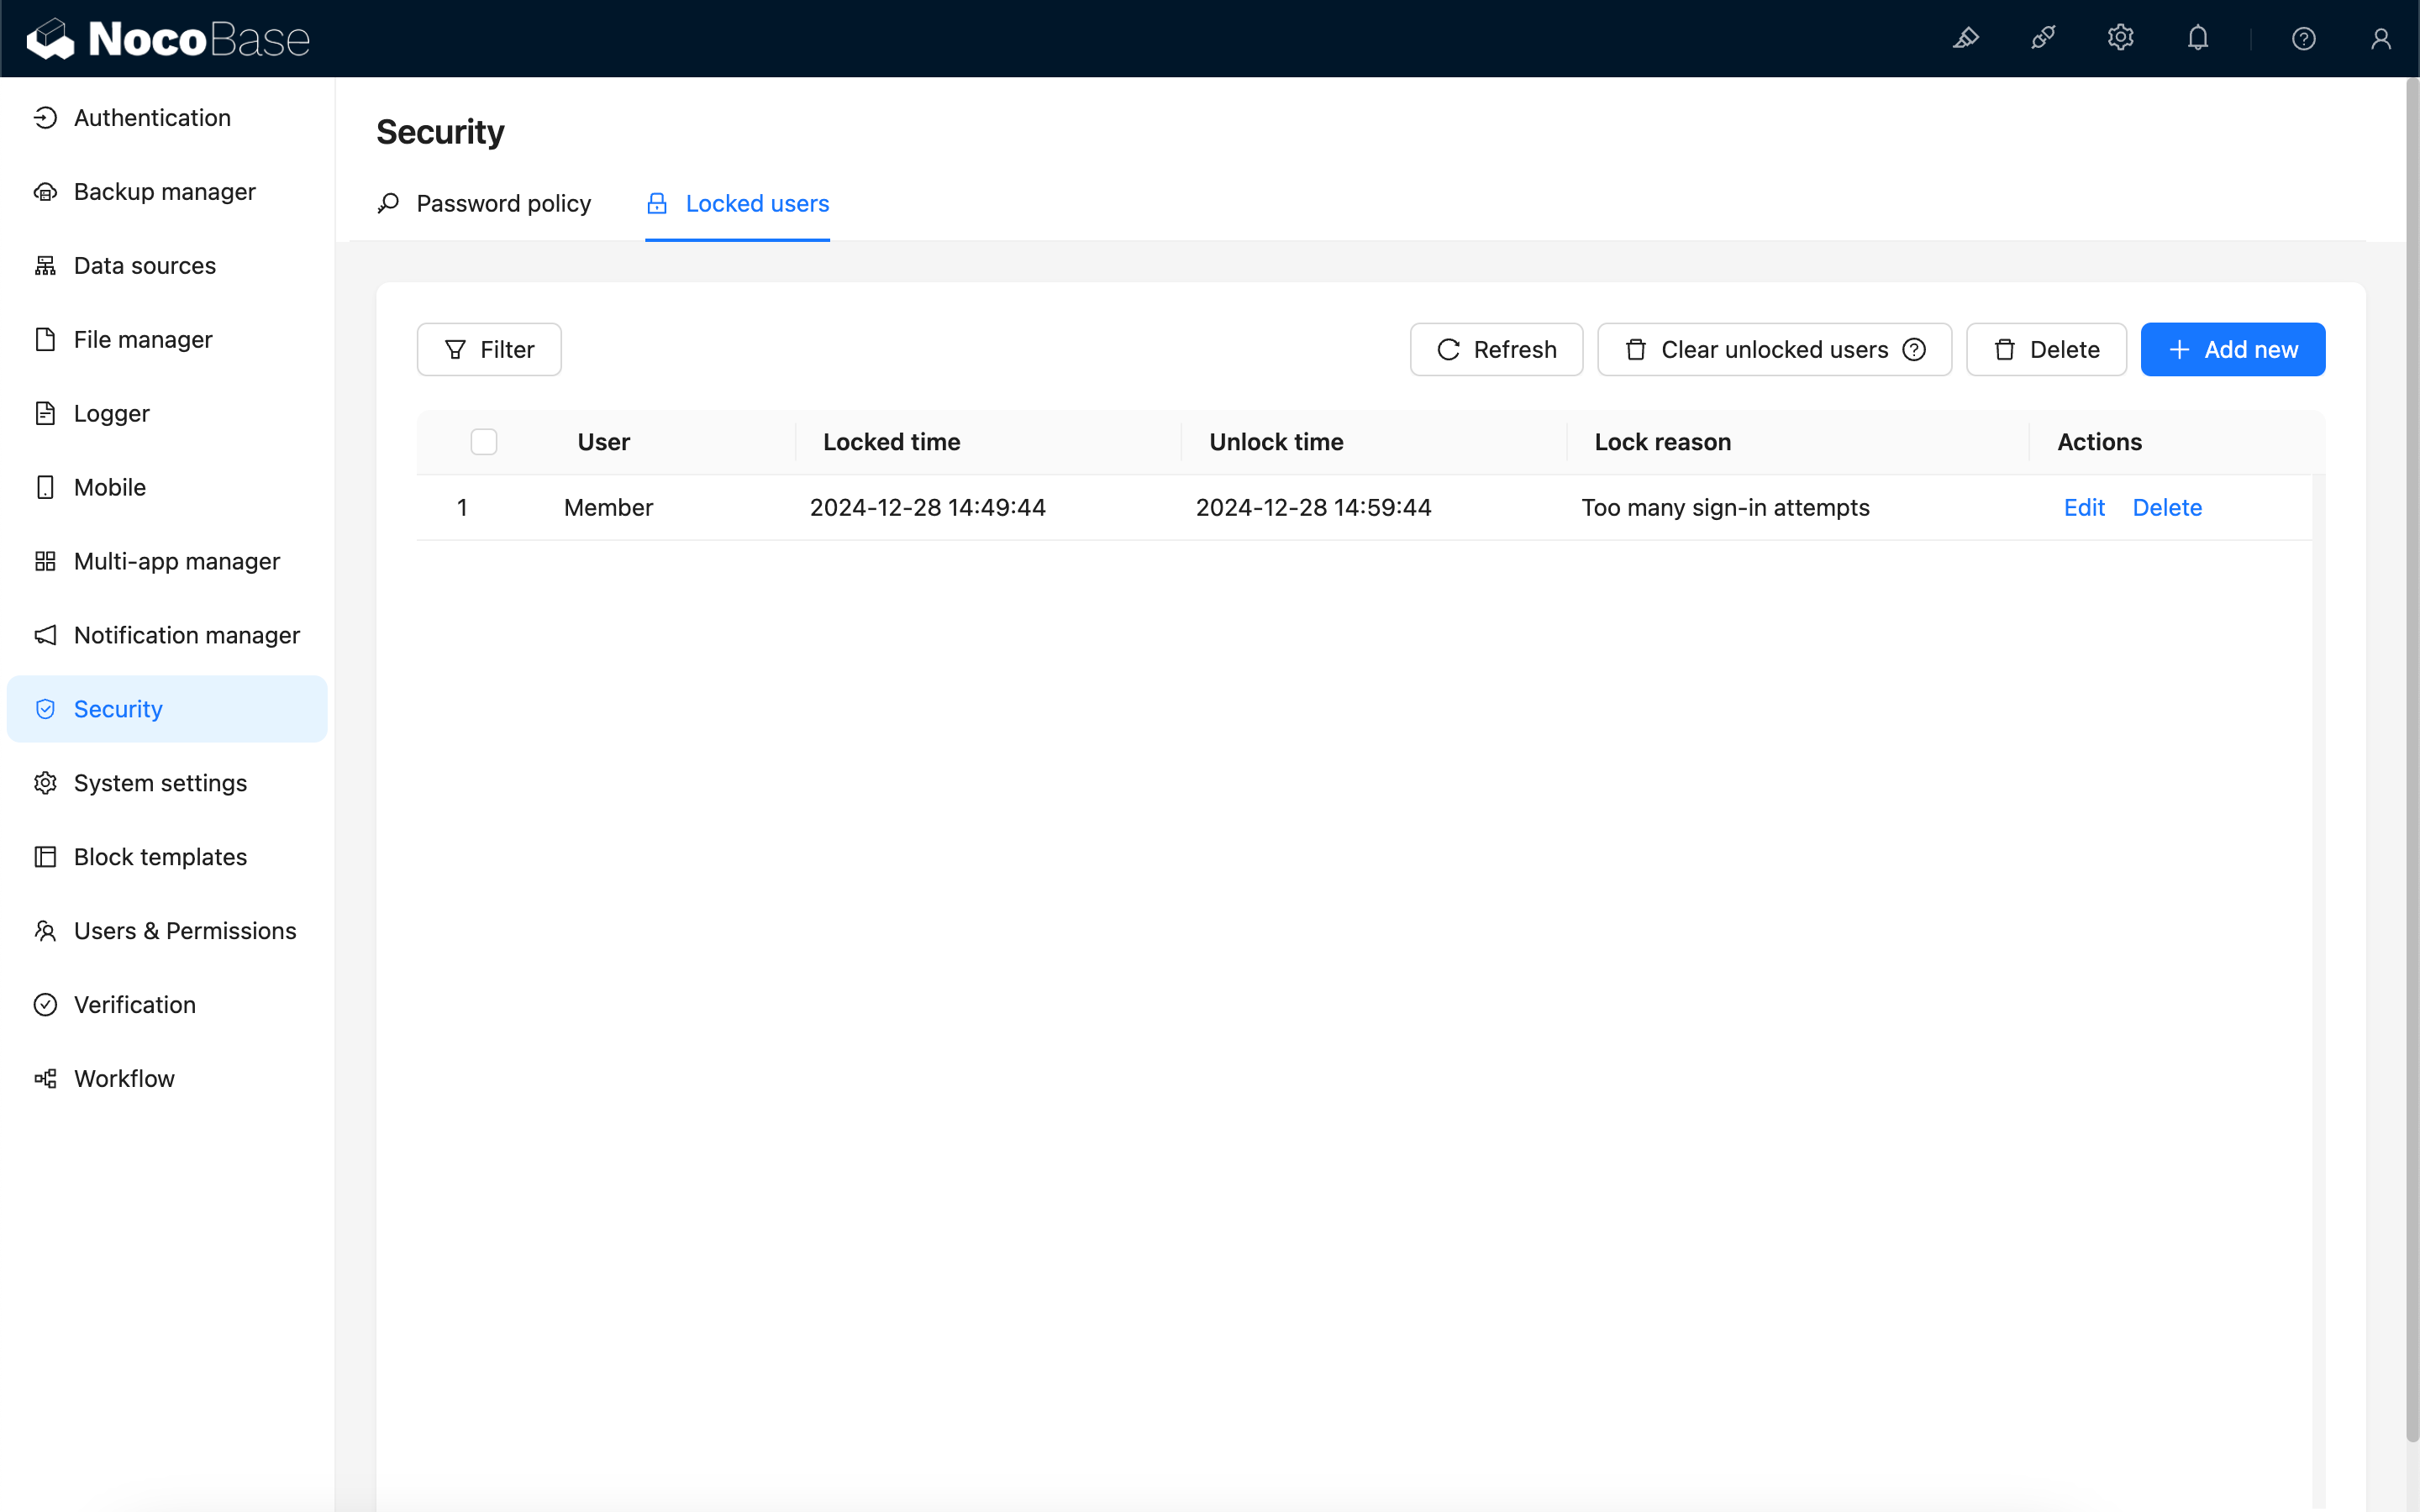Open the plugin manager rocket icon

pyautogui.click(x=2043, y=38)
